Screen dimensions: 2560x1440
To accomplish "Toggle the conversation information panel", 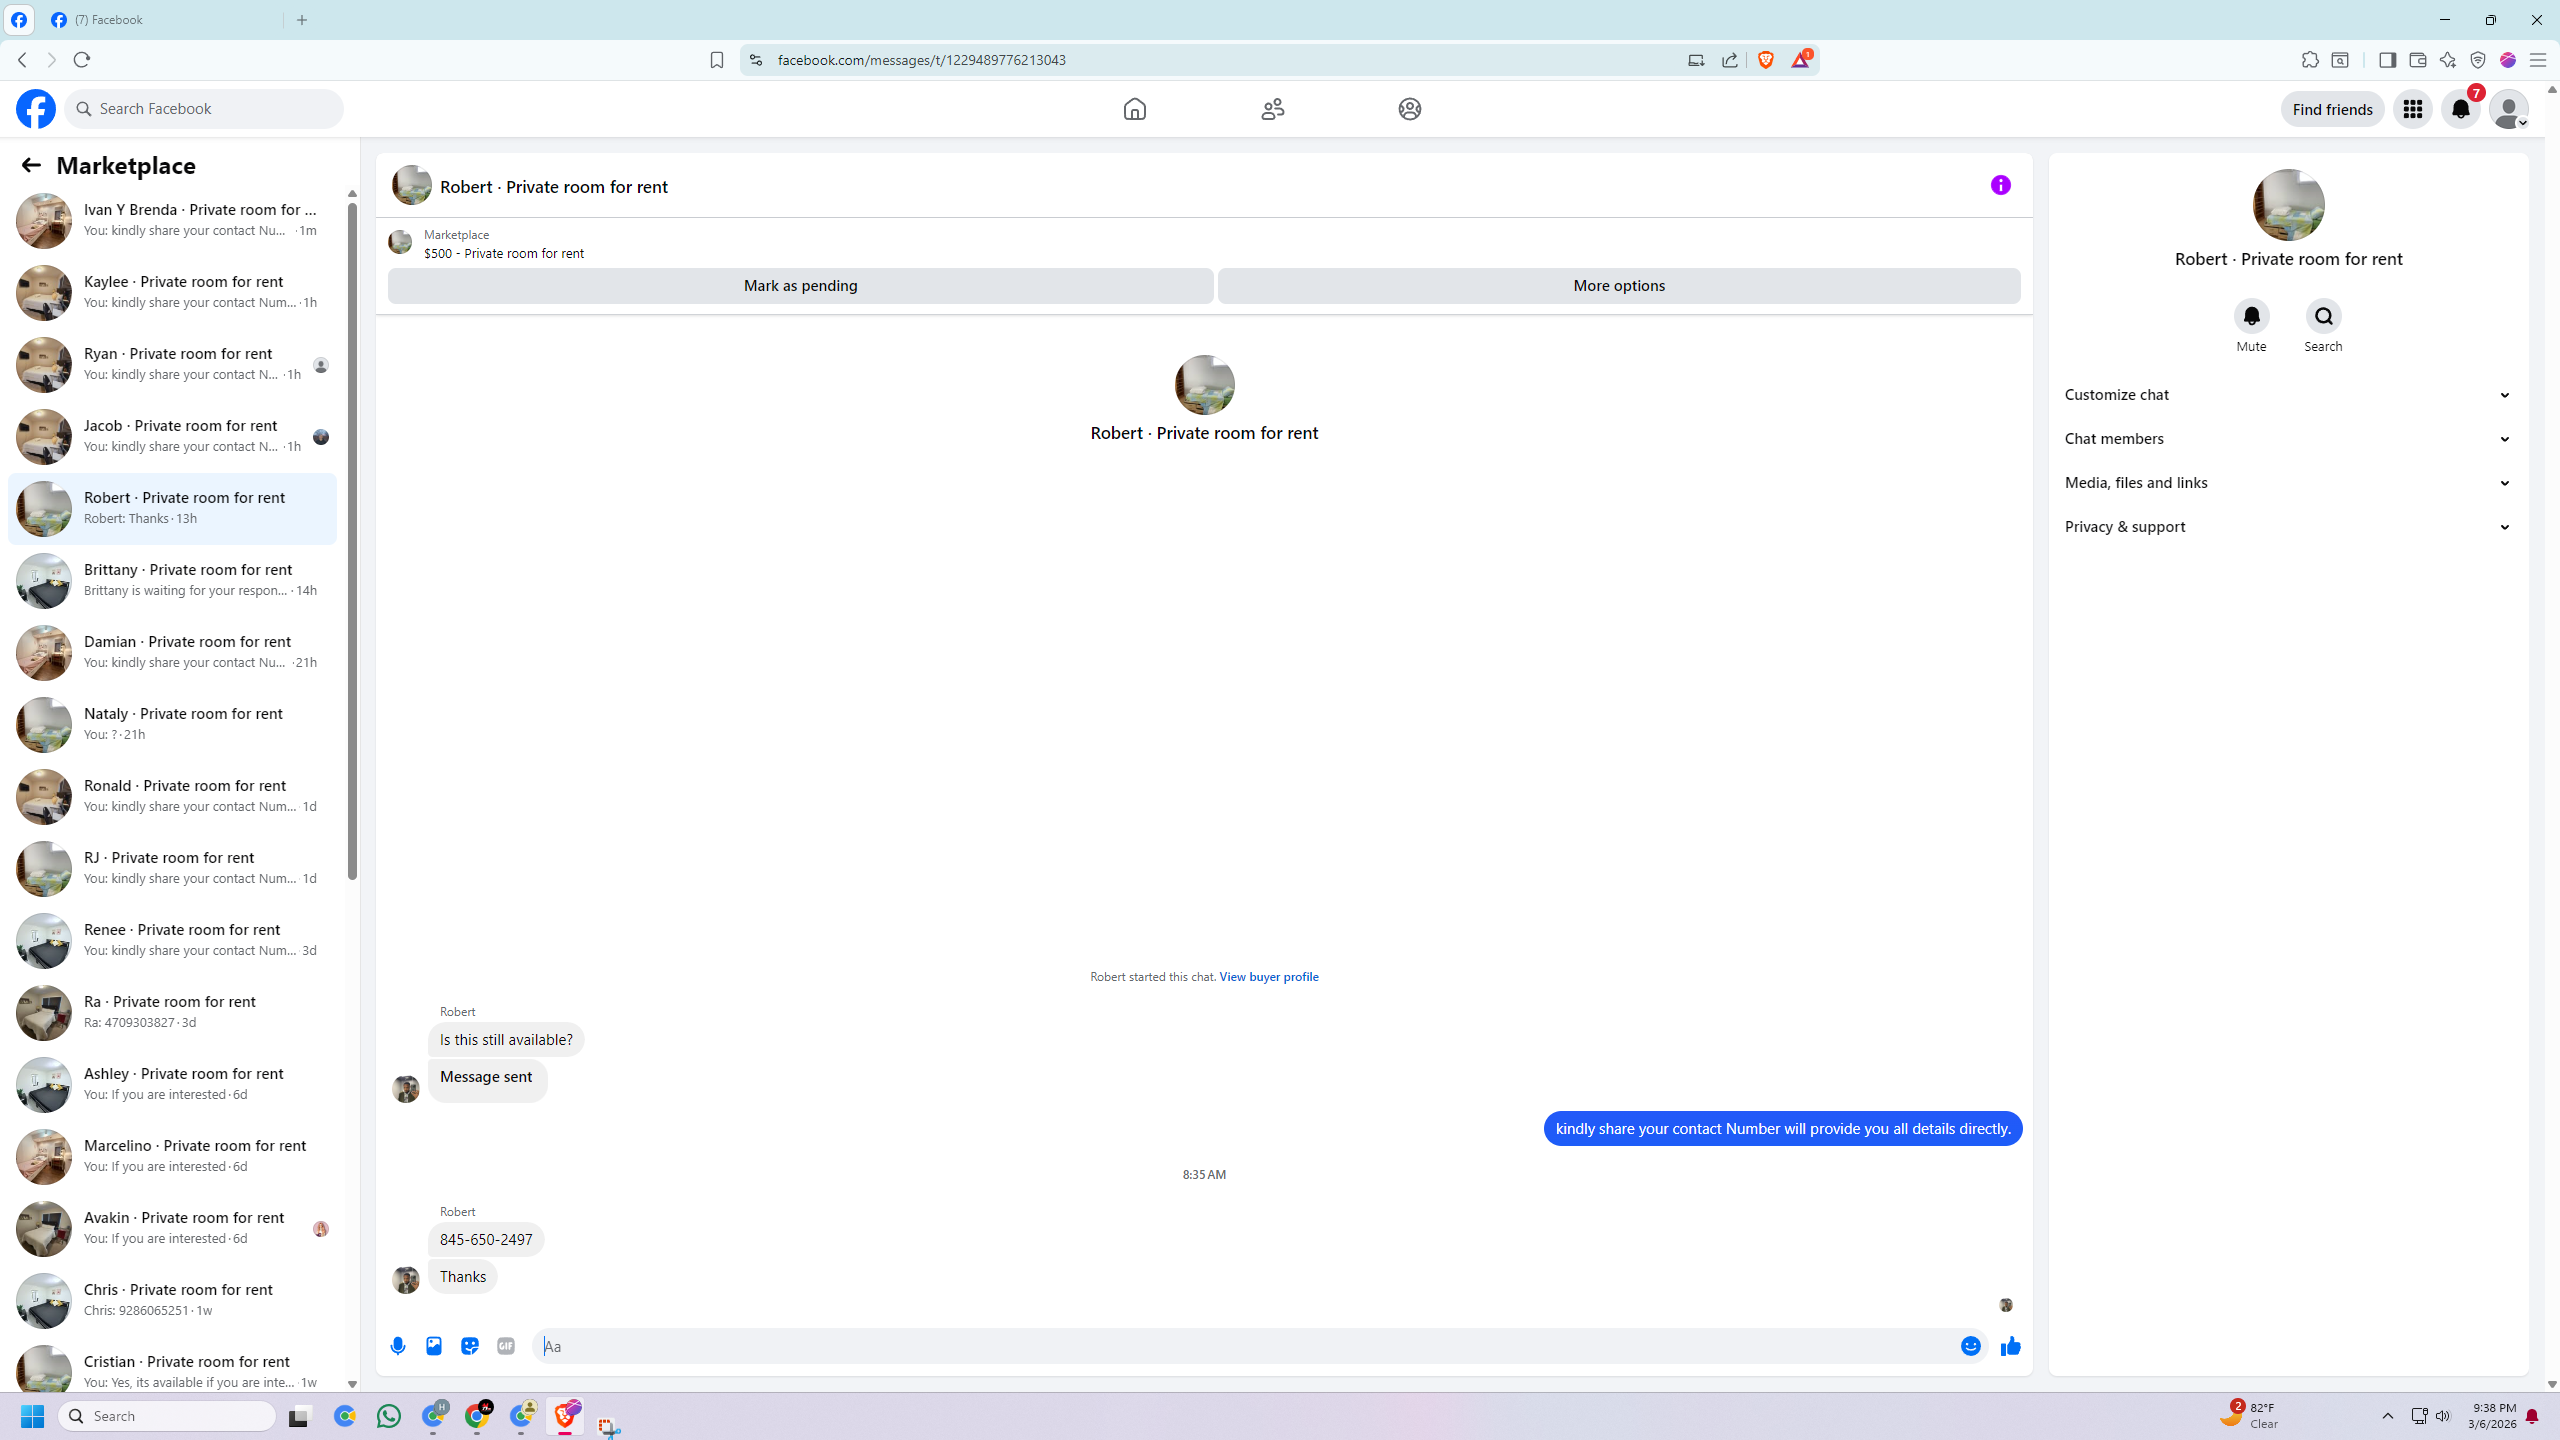I will click(x=2000, y=185).
